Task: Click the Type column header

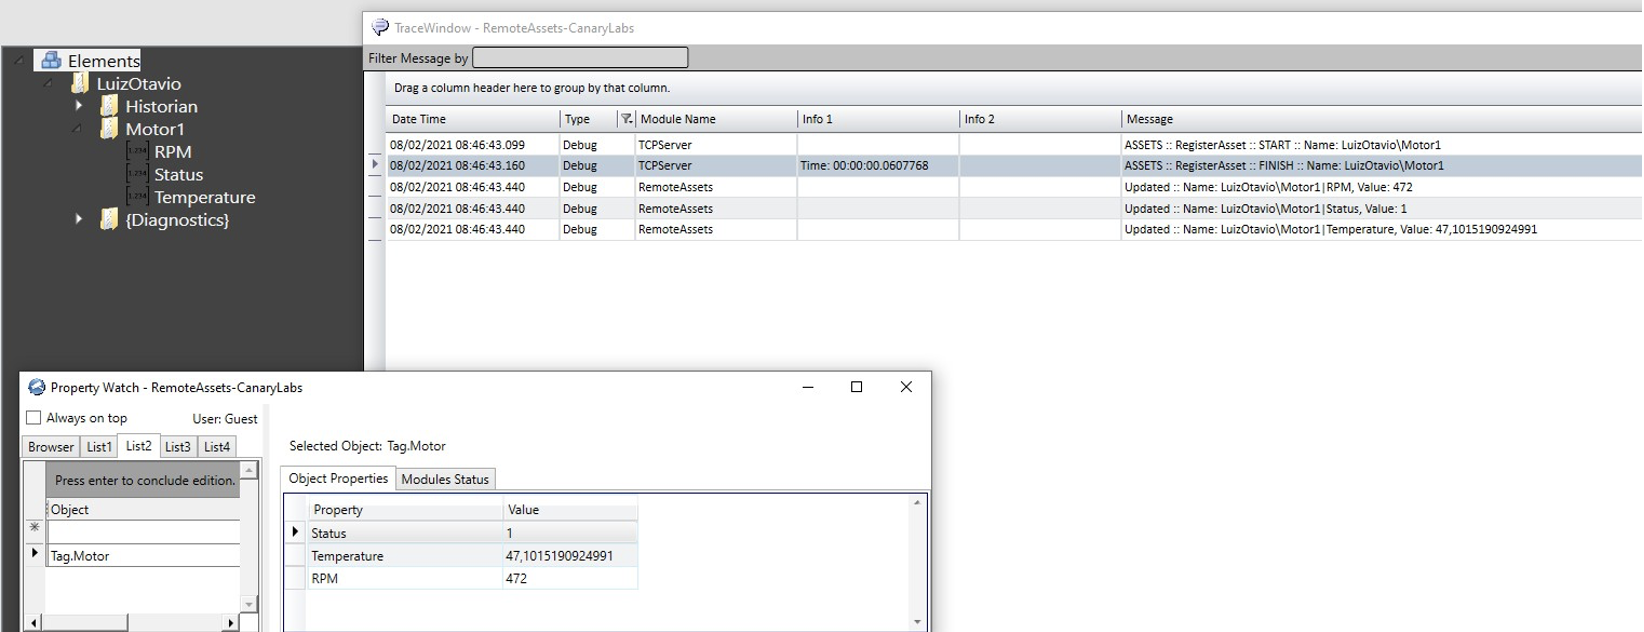Action: point(589,119)
